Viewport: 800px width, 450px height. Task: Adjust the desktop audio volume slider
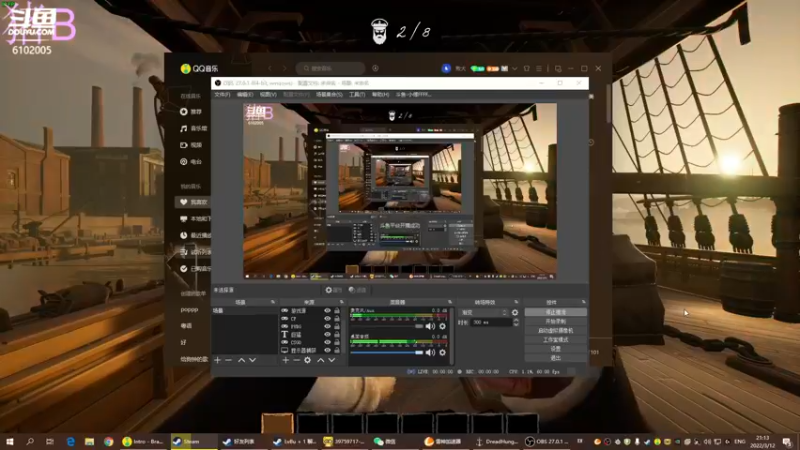tap(387, 352)
